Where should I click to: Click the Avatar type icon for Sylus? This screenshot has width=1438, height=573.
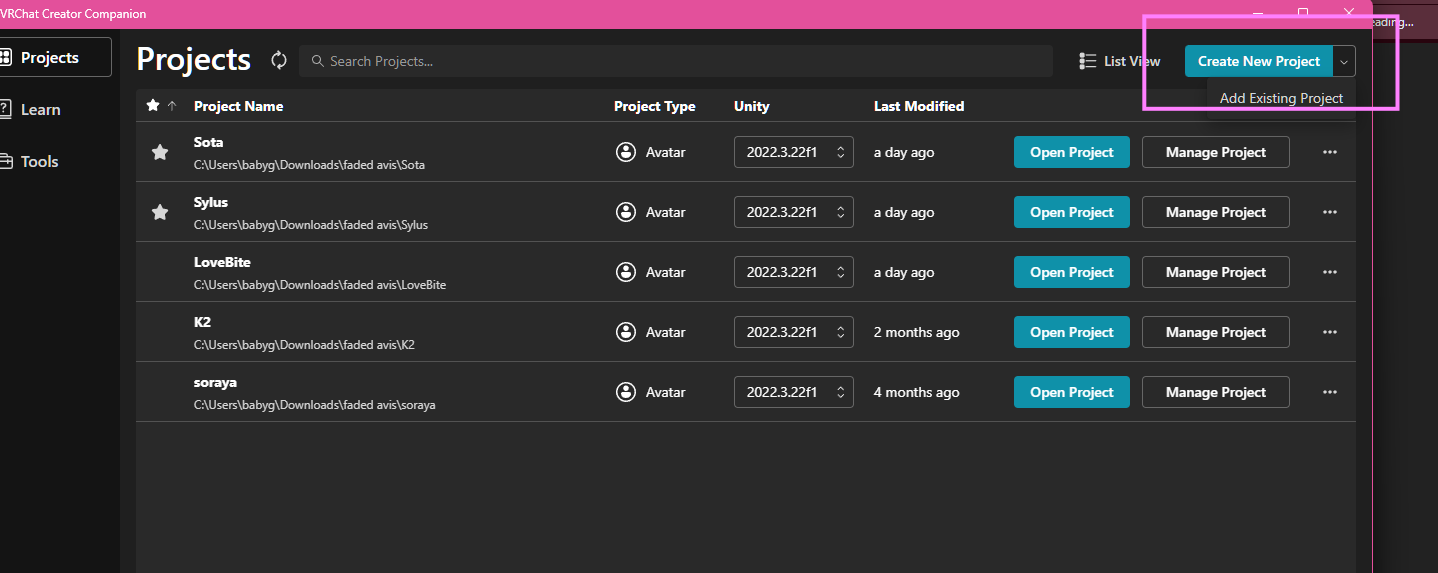[626, 212]
